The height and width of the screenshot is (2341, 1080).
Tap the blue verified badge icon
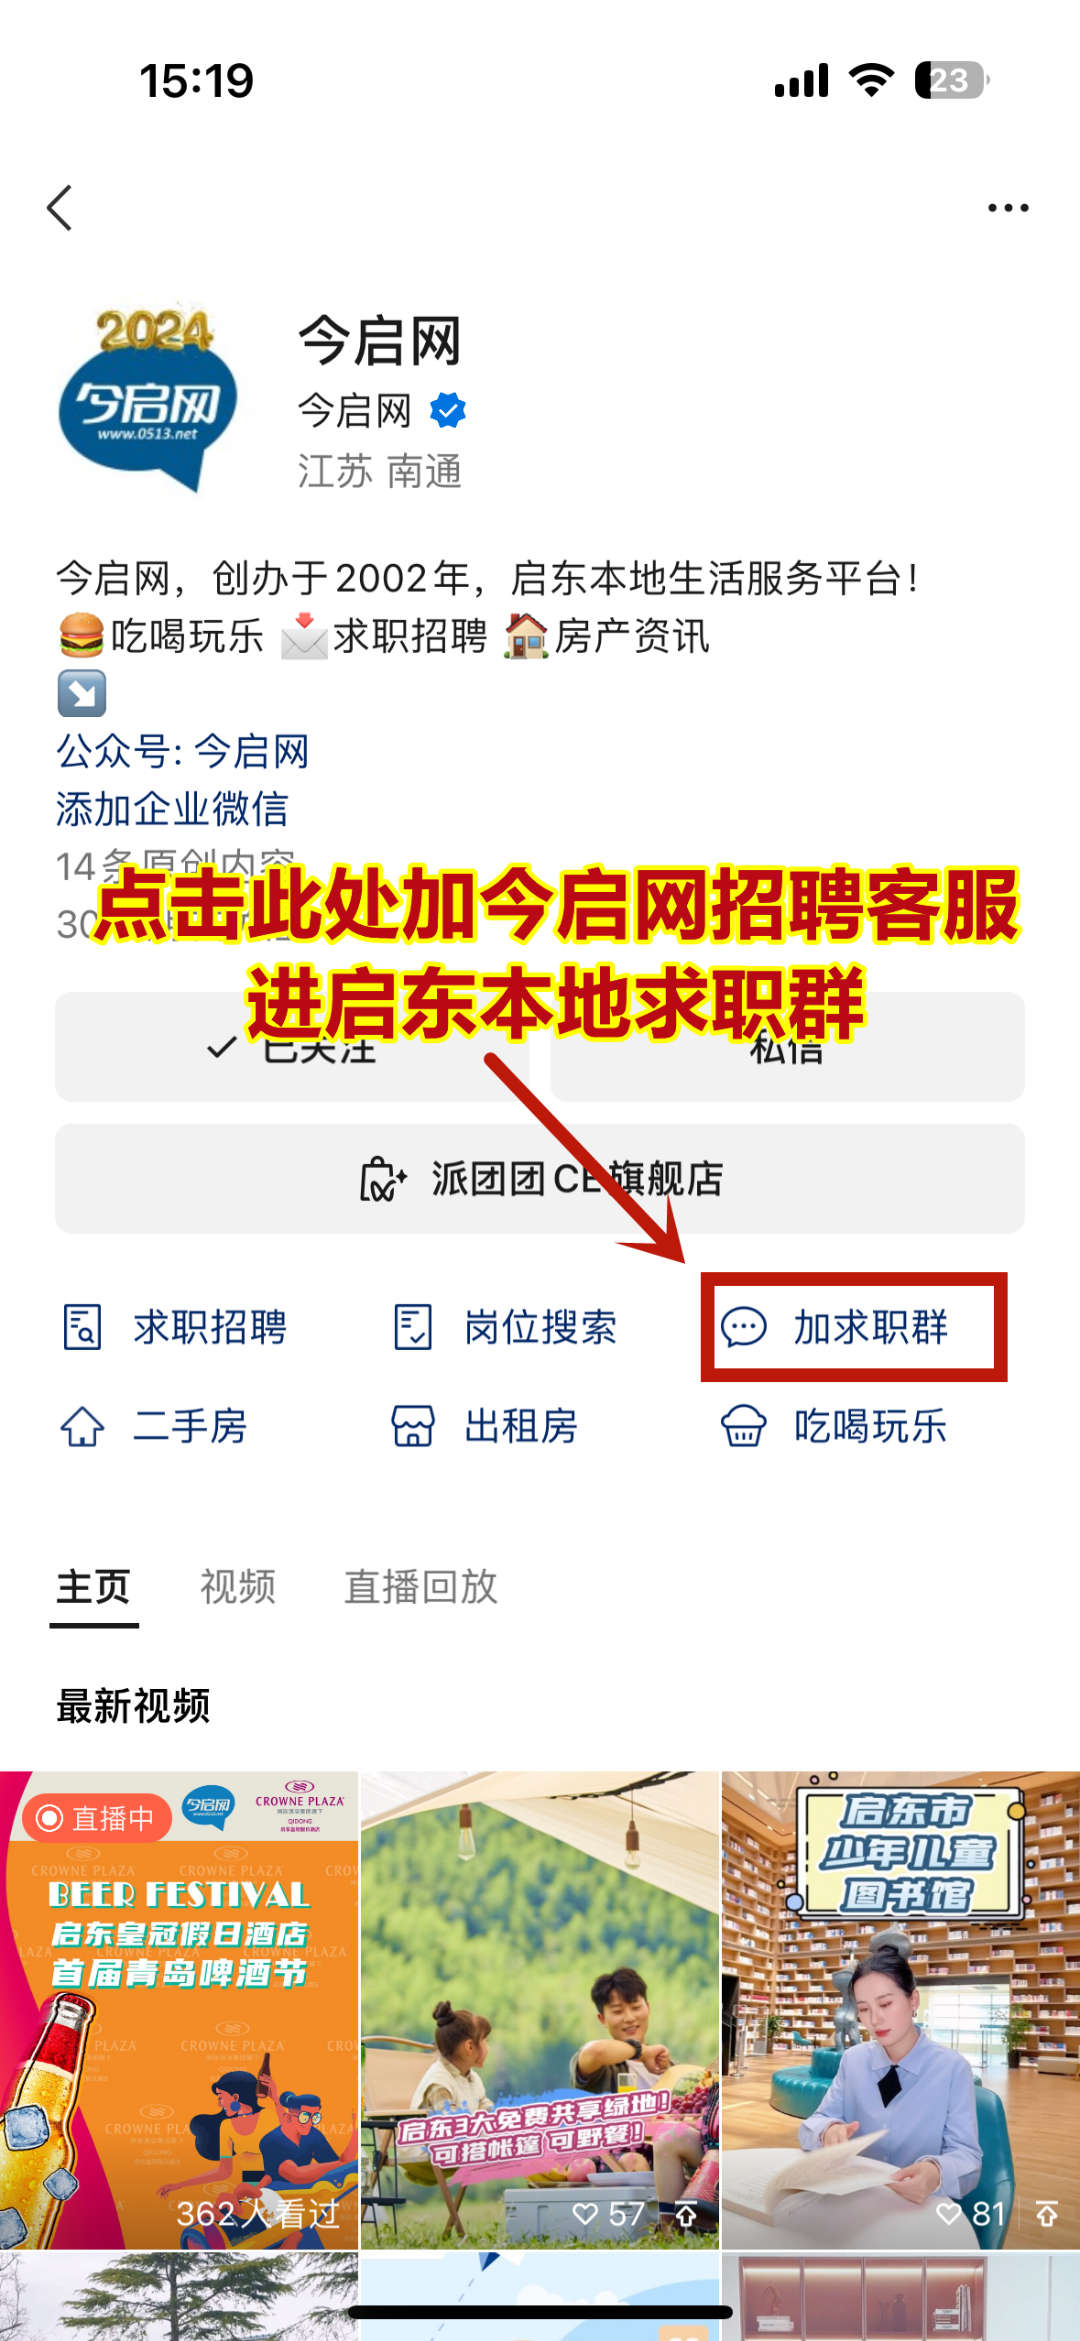coord(448,410)
